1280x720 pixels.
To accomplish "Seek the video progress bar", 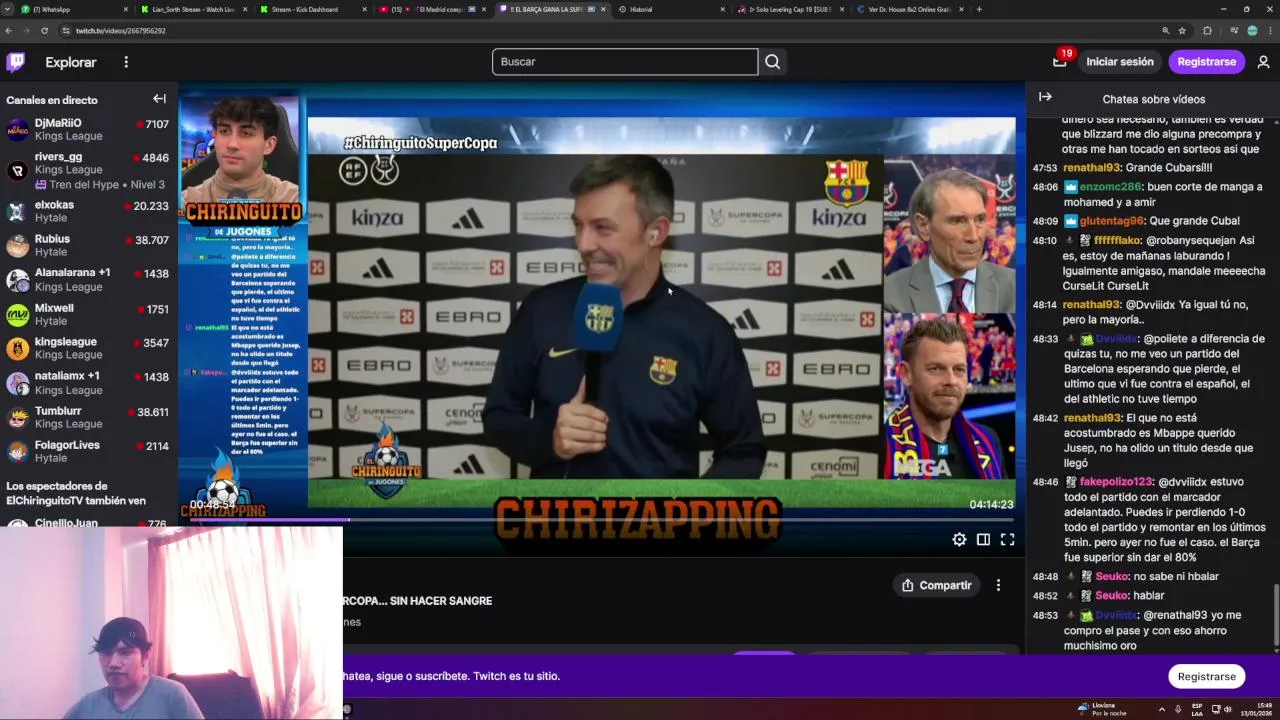I will click(601, 520).
